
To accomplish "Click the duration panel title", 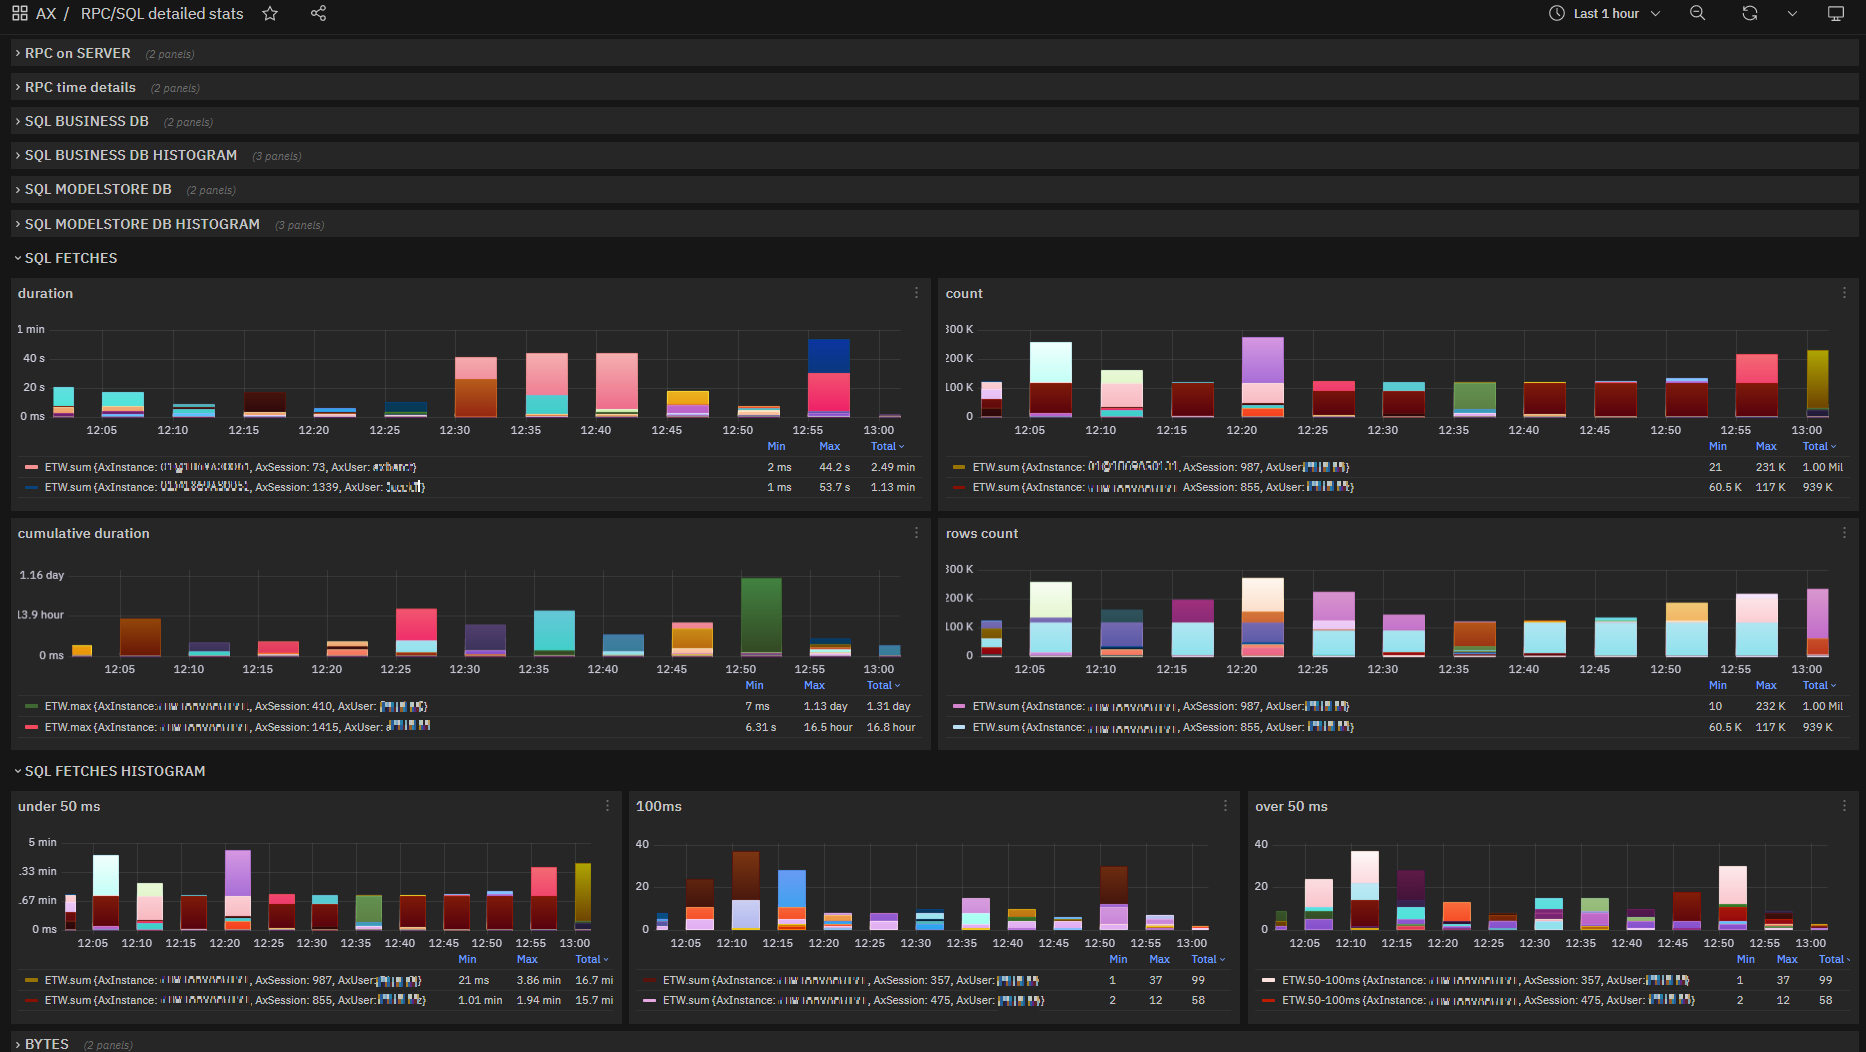I will (x=45, y=293).
